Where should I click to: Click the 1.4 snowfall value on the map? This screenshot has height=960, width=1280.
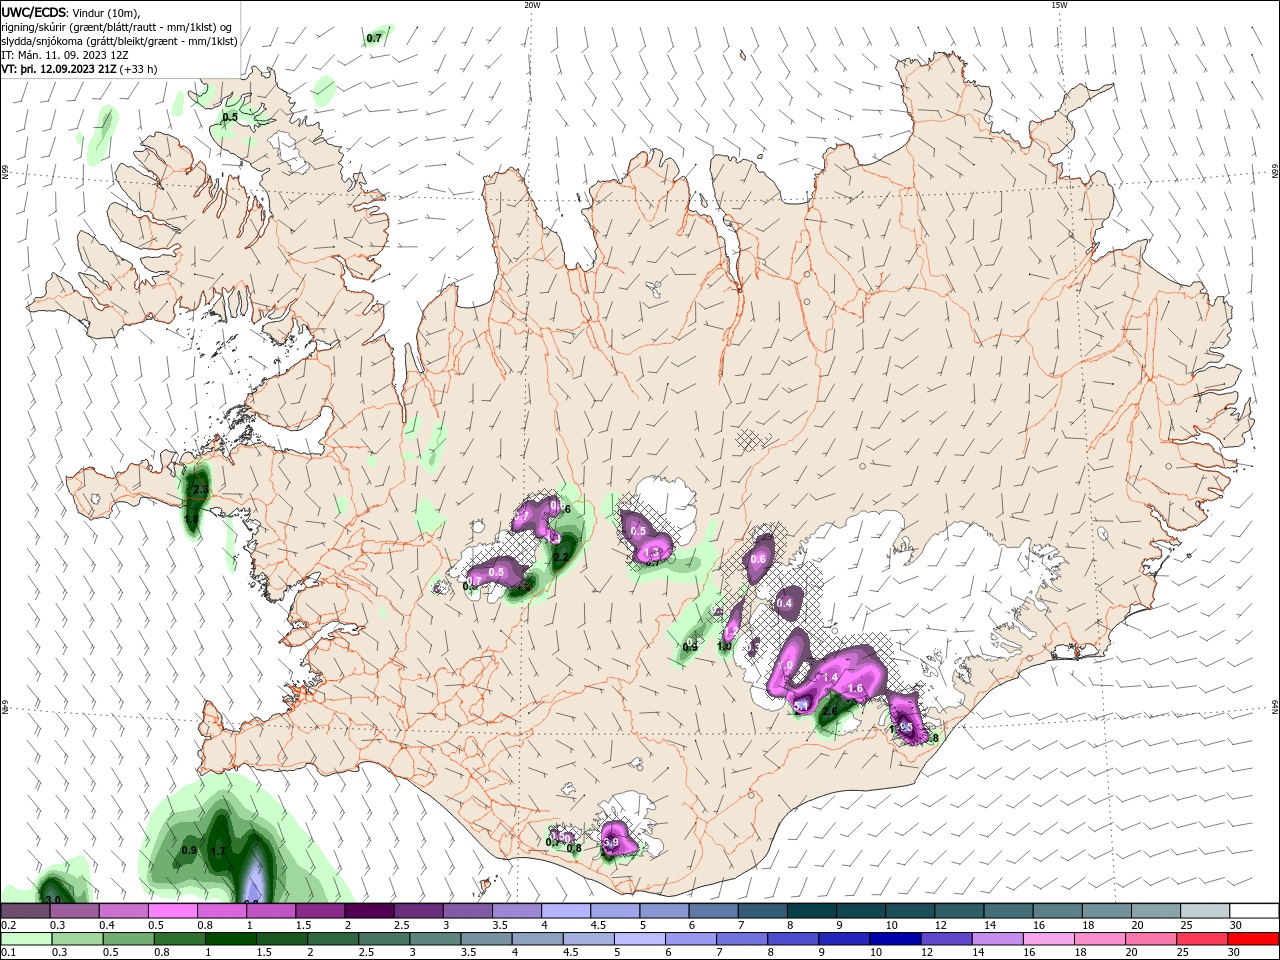pyautogui.click(x=829, y=677)
